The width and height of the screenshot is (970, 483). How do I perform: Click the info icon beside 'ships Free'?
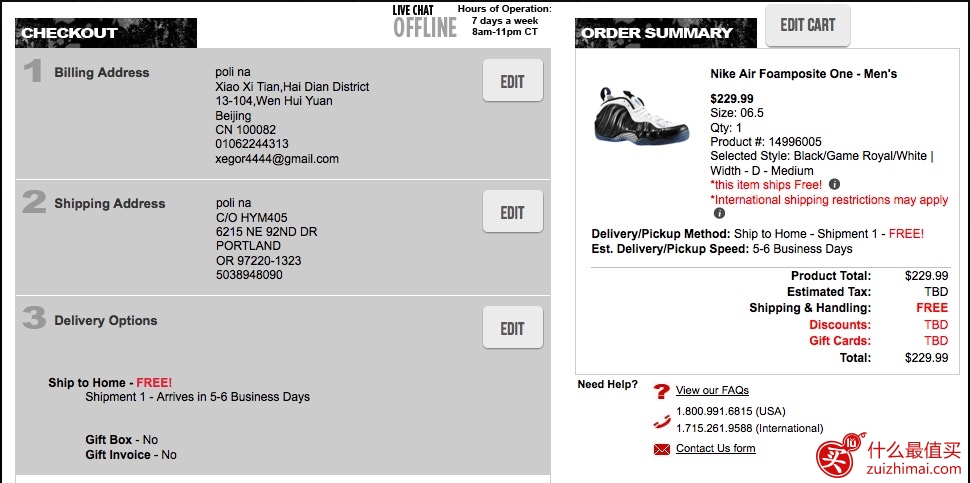tap(835, 184)
